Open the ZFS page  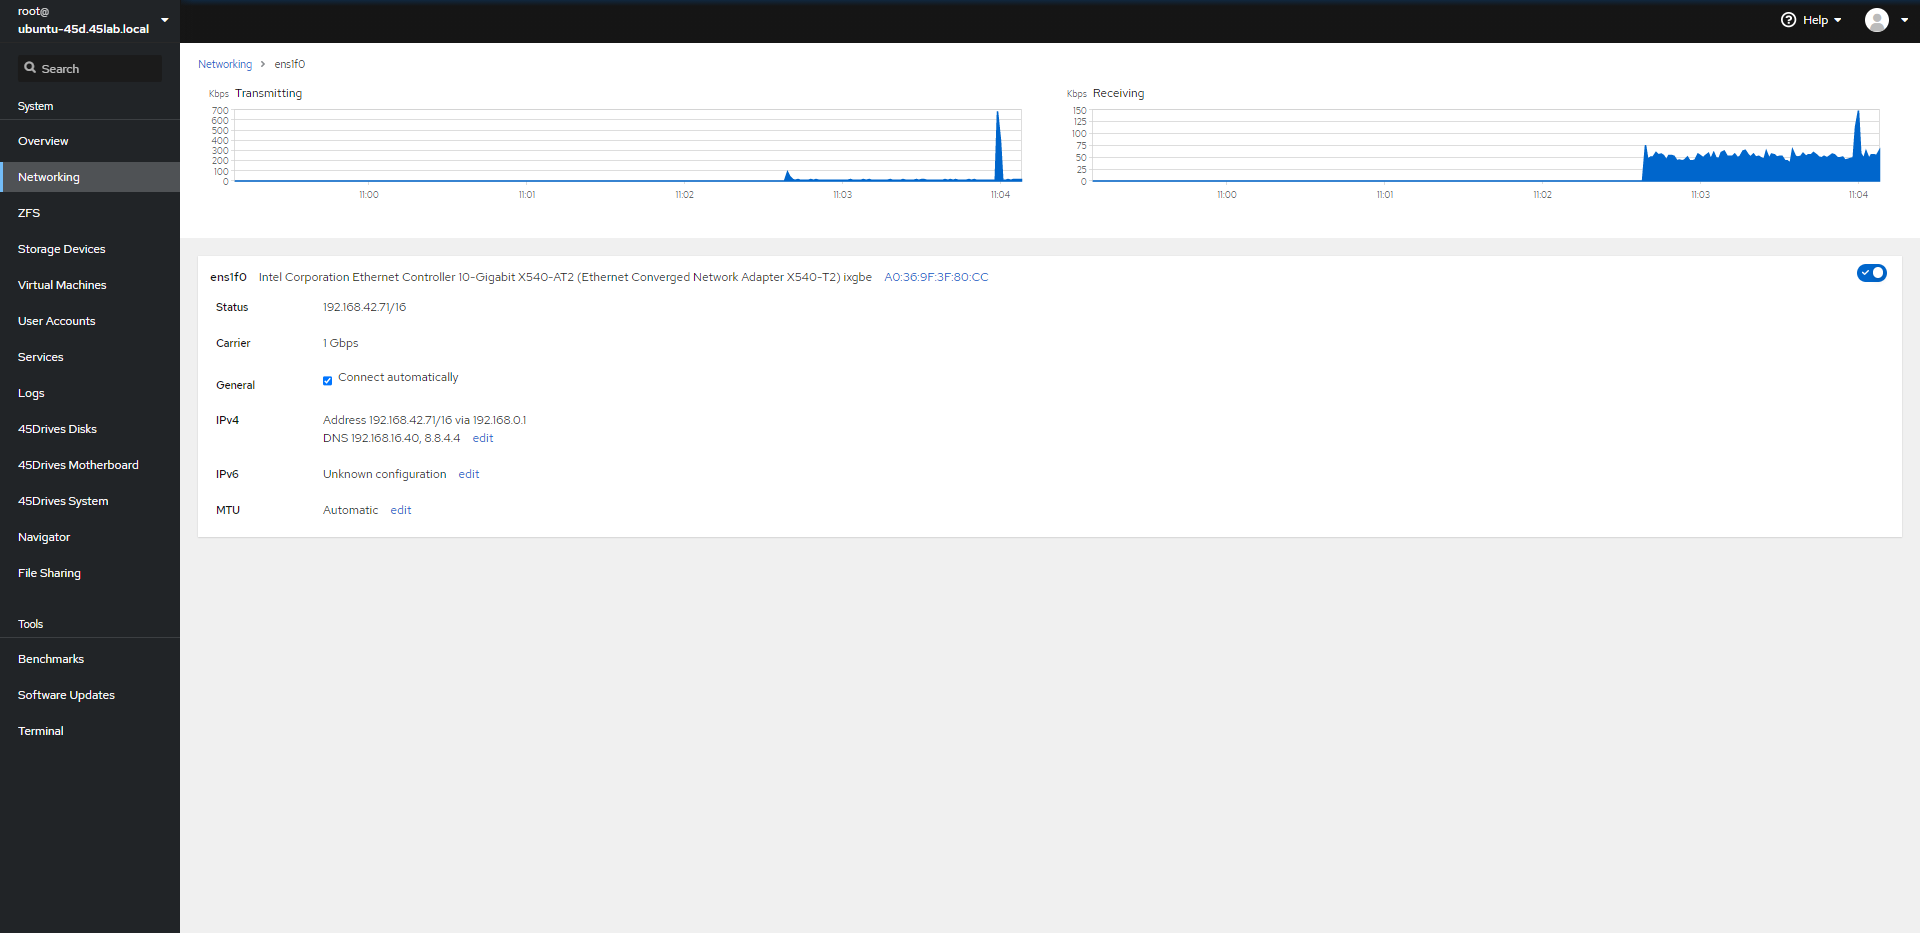pyautogui.click(x=90, y=213)
